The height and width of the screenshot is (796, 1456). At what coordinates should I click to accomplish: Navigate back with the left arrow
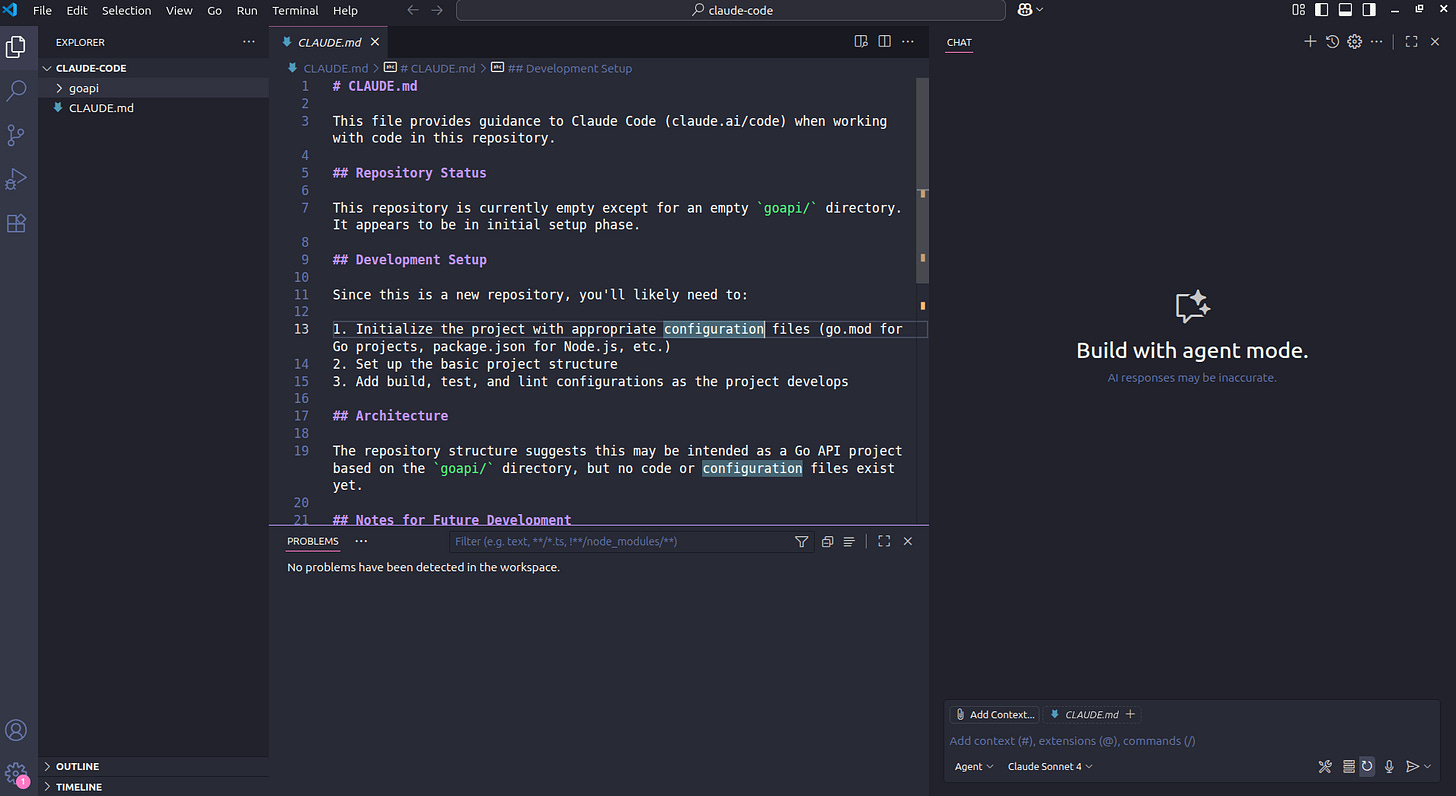point(414,10)
